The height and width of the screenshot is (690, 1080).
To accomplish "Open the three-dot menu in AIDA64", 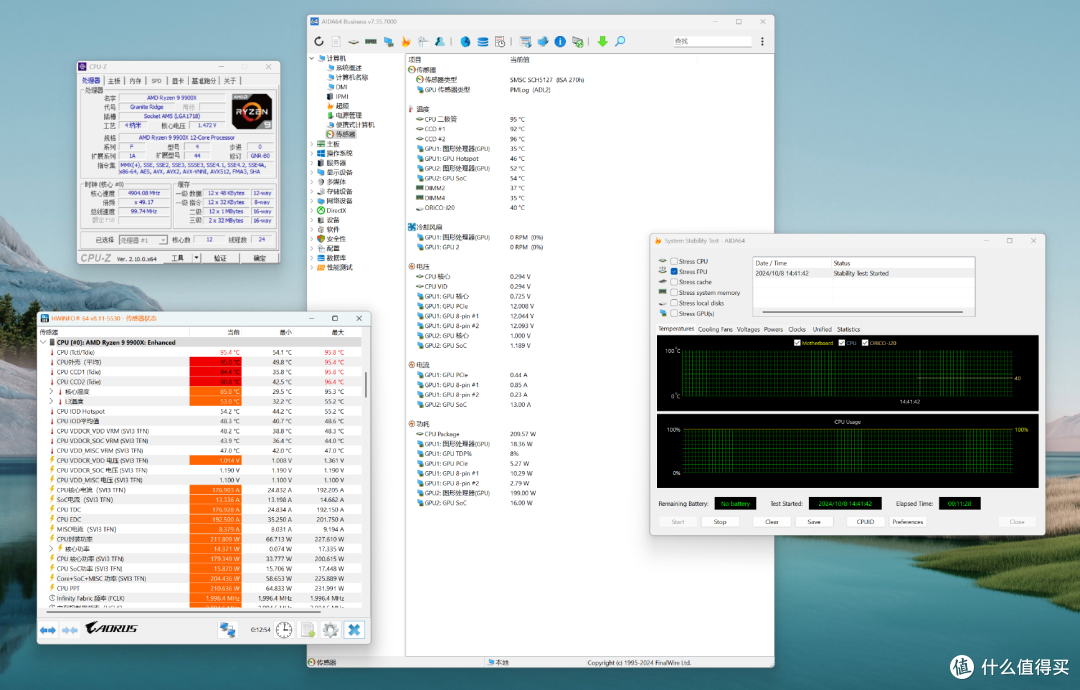I will point(762,41).
